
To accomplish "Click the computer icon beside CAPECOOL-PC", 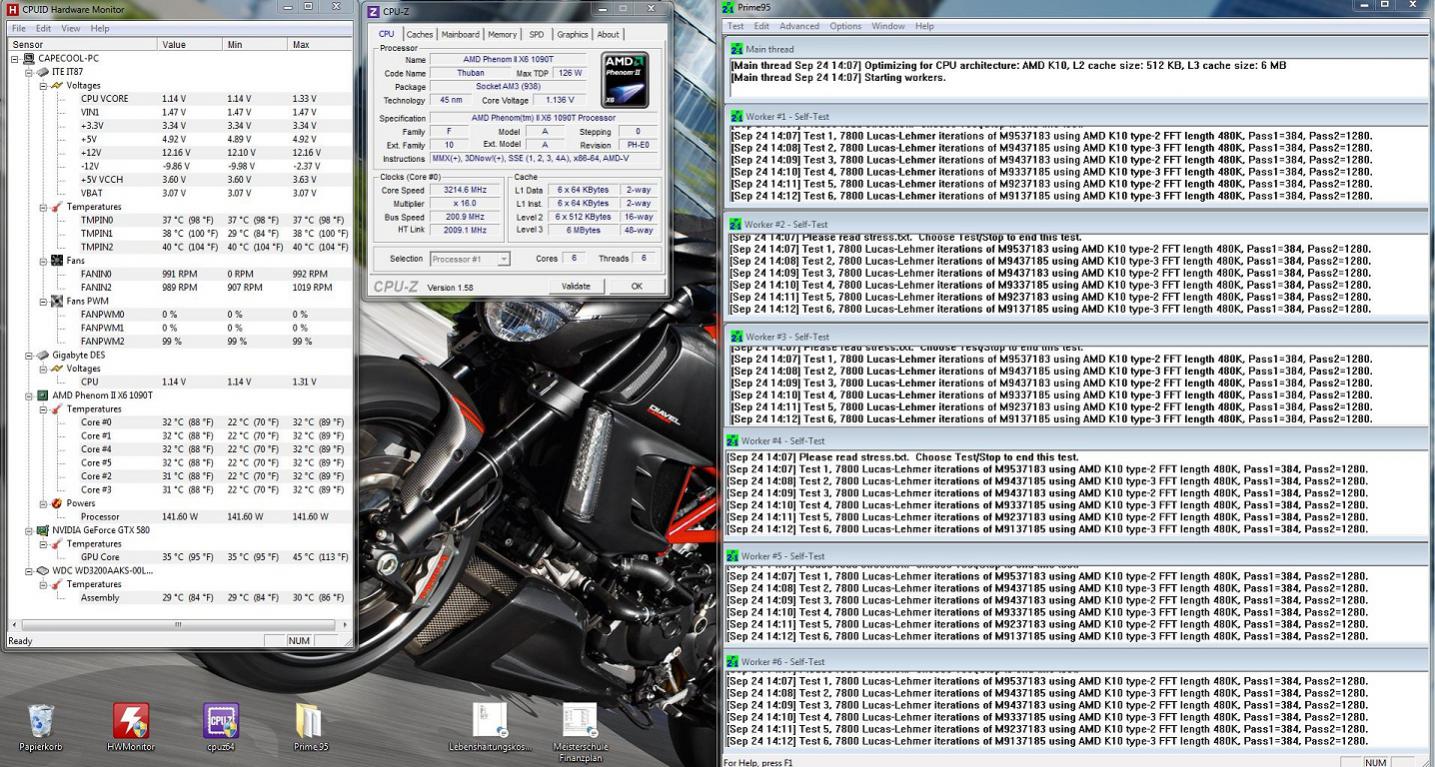I will 29,59.
